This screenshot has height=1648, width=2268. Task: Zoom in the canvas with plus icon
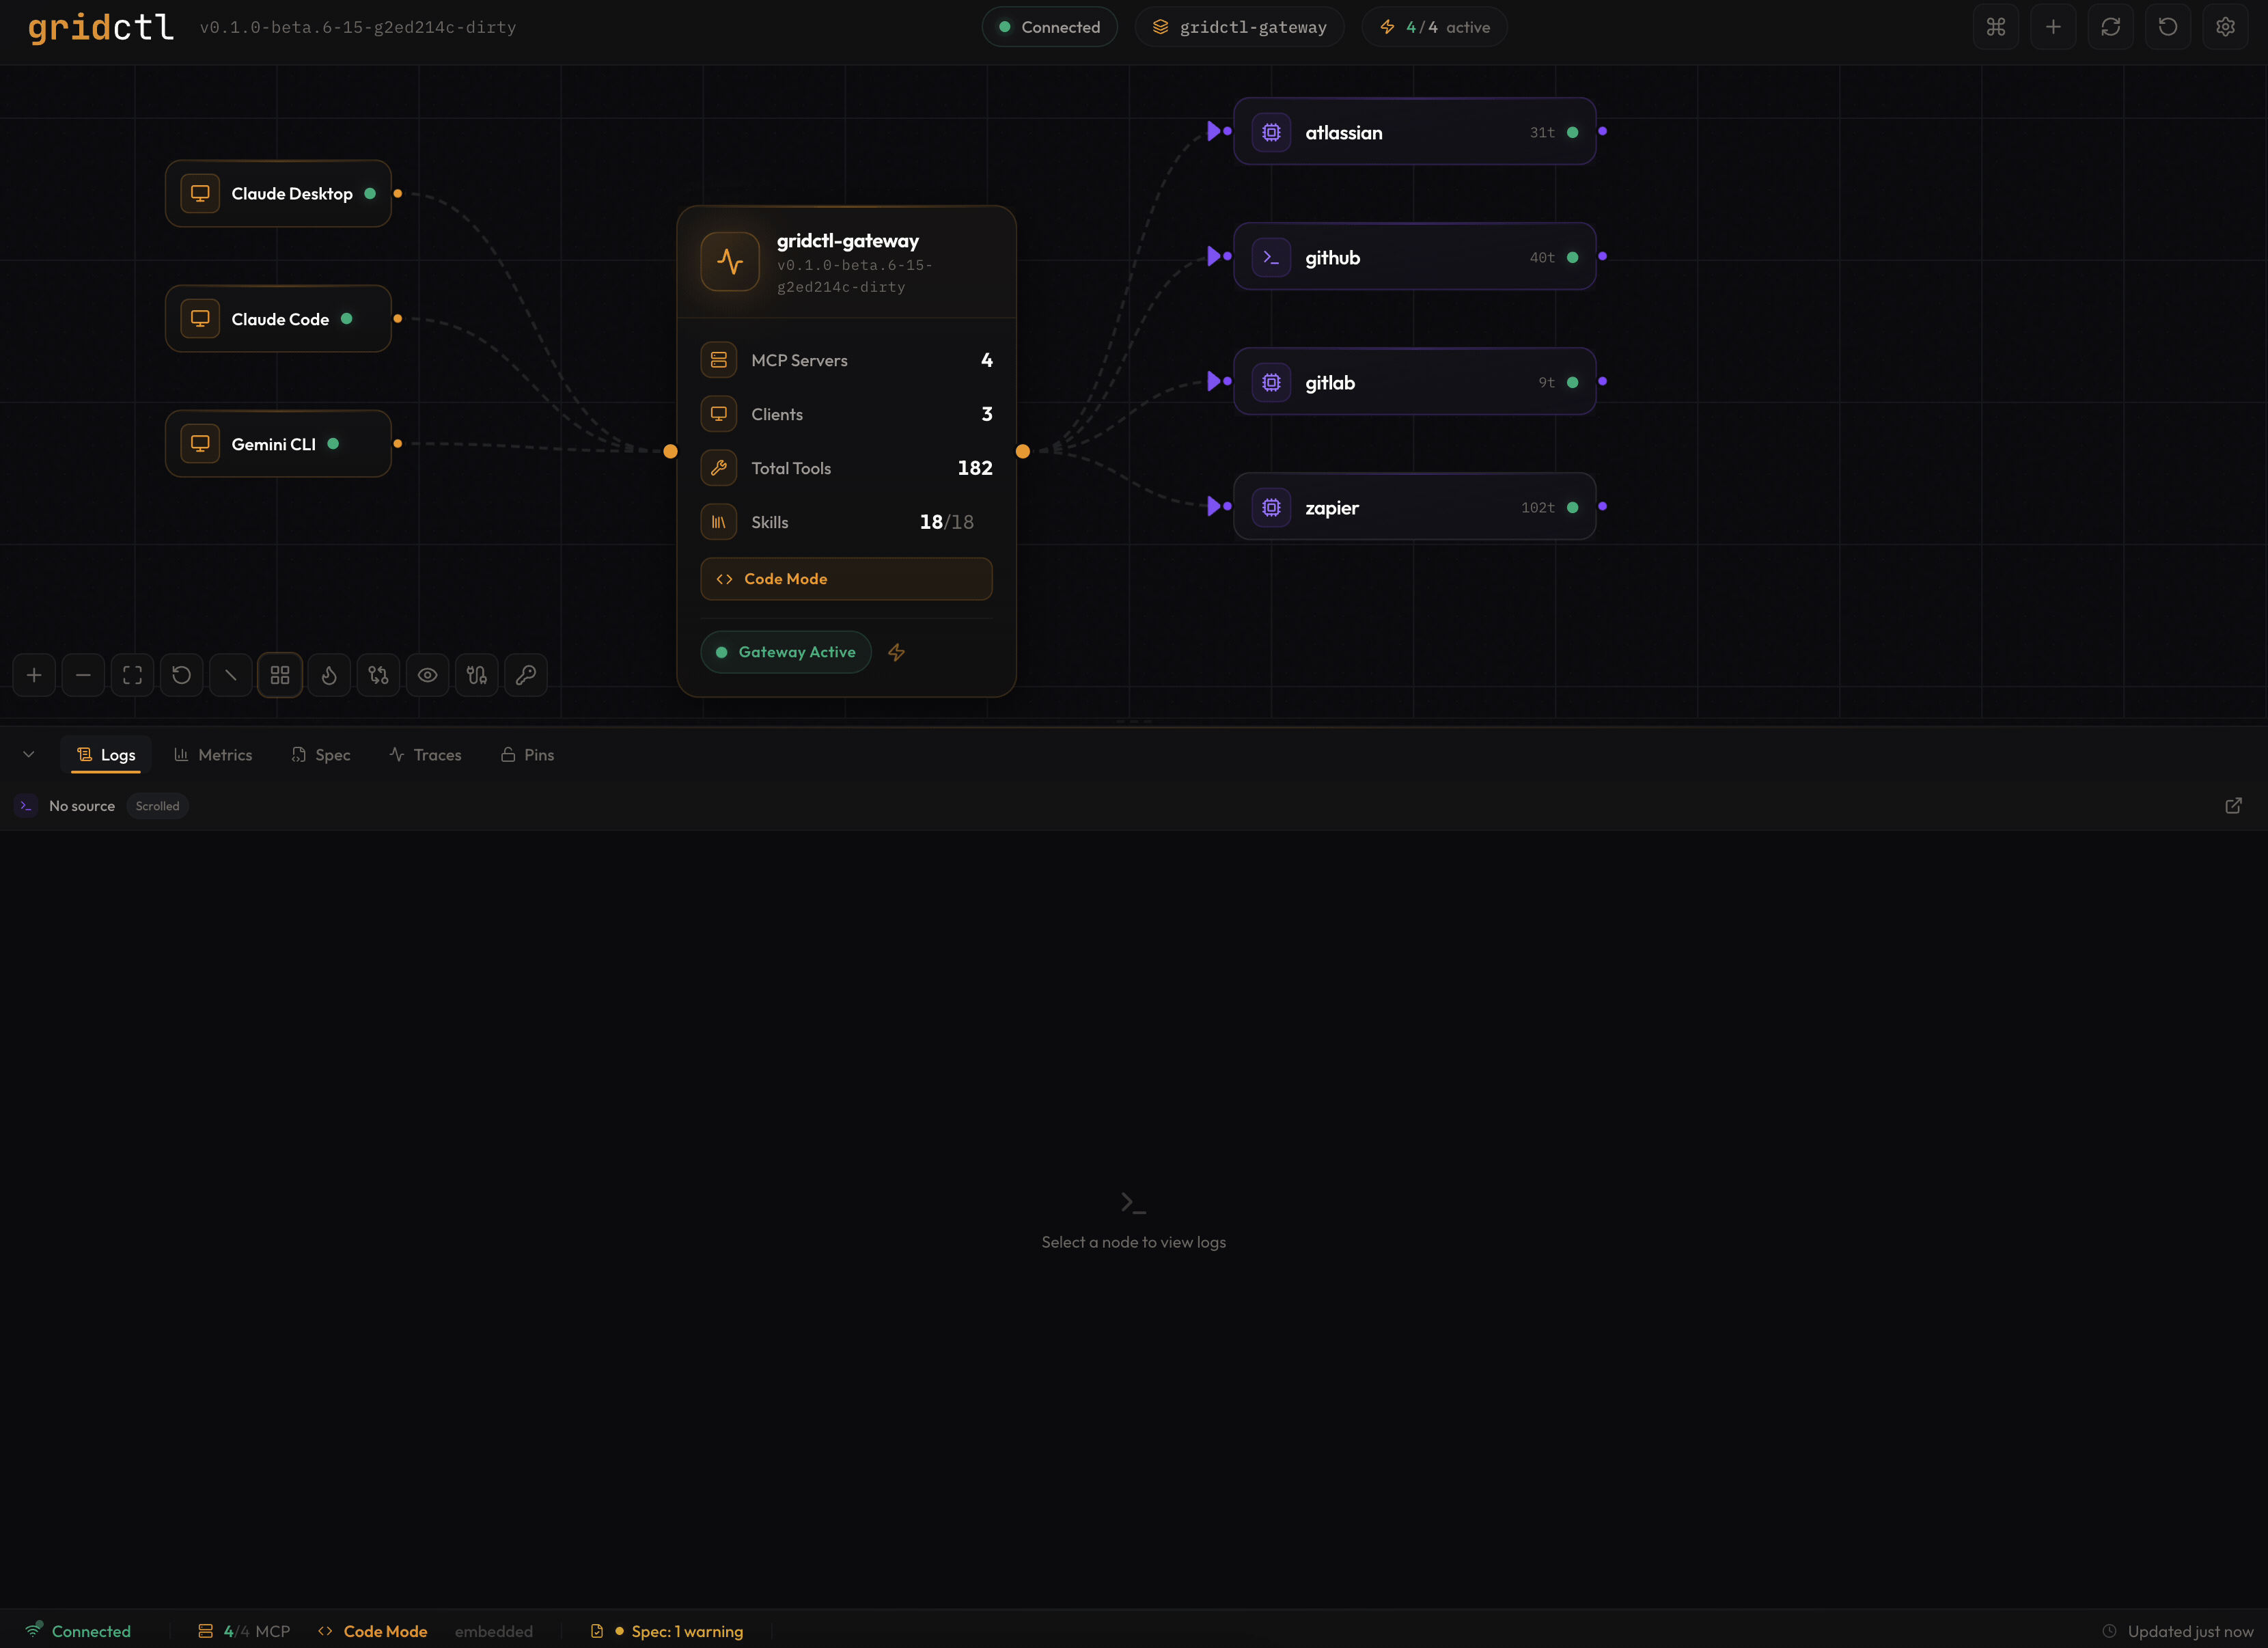(34, 675)
